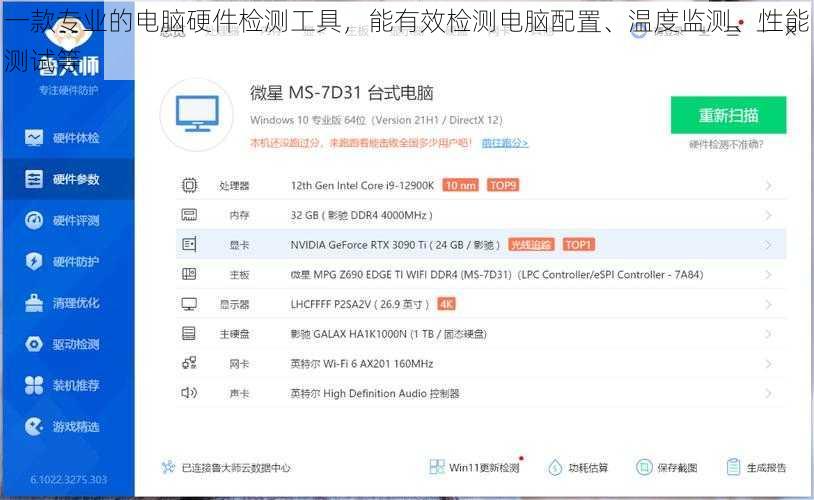Click the LHCFFFF P2SA2V display text
The height and width of the screenshot is (500, 814).
[x=359, y=304]
